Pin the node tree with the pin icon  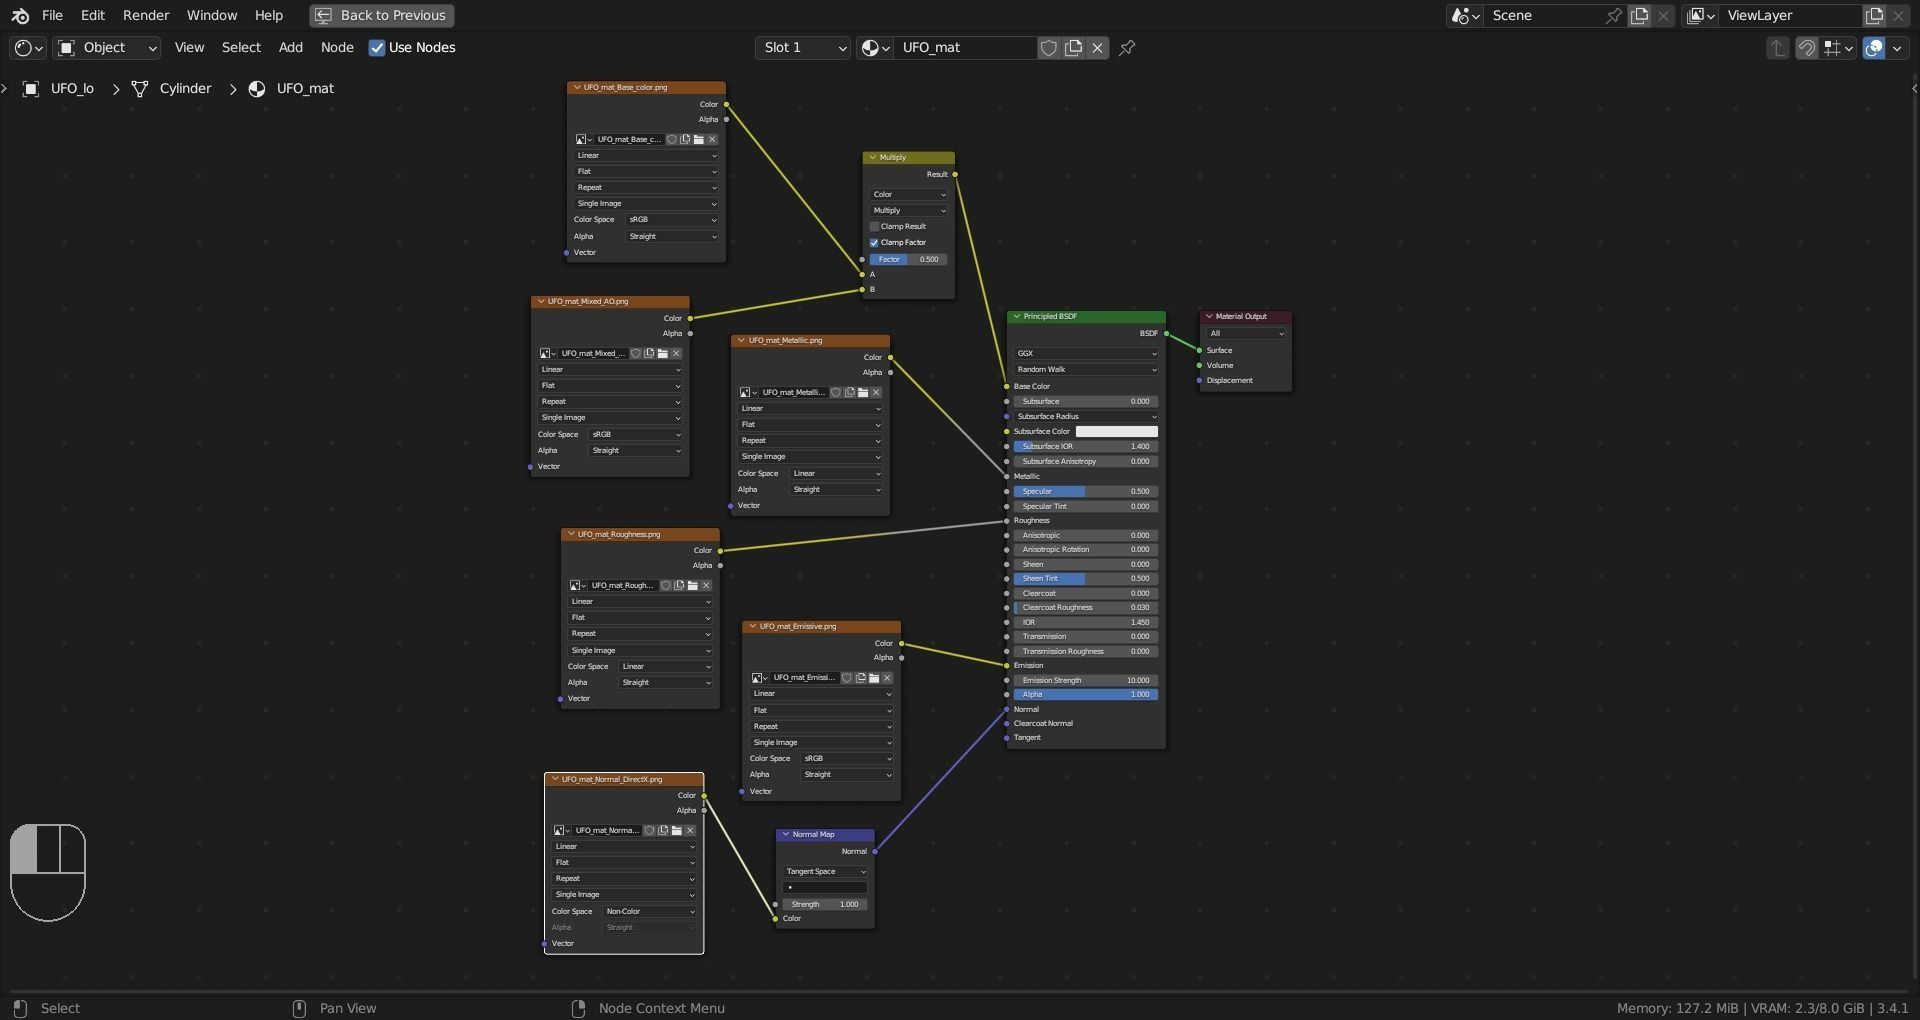pos(1127,48)
